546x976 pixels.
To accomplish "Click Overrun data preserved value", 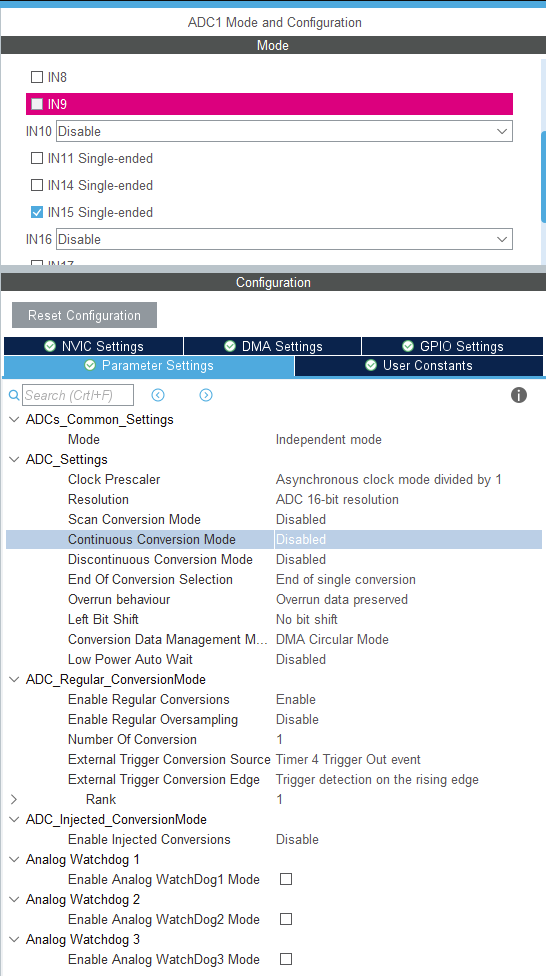I will click(x=342, y=599).
